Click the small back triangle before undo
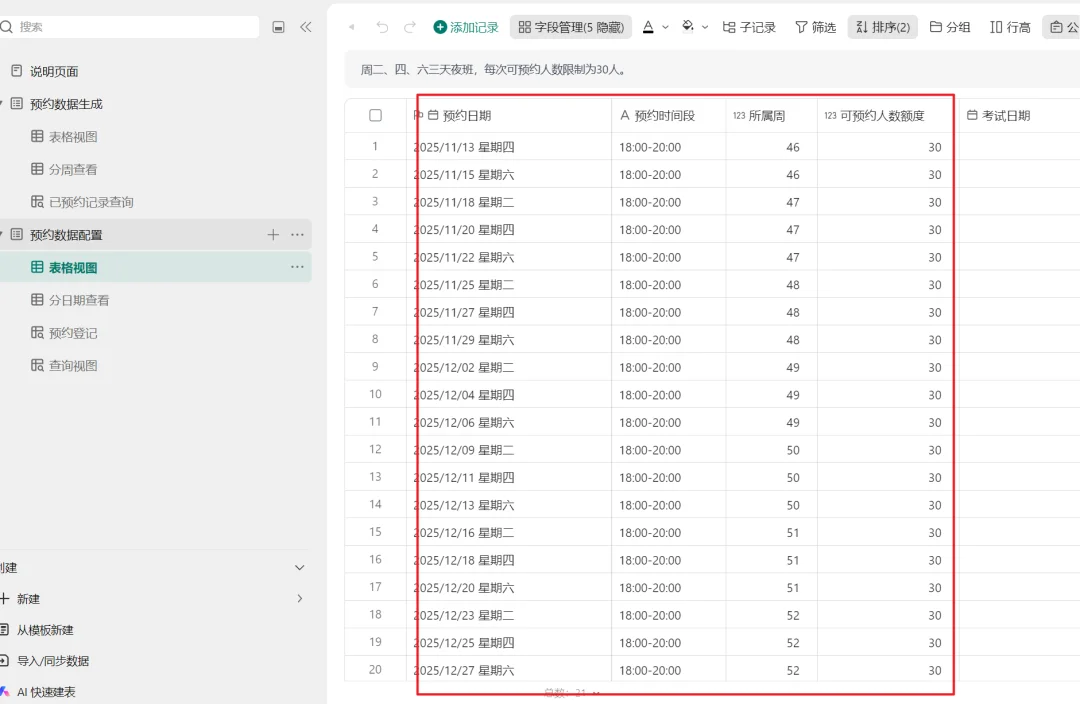The width and height of the screenshot is (1080, 704). pyautogui.click(x=352, y=27)
